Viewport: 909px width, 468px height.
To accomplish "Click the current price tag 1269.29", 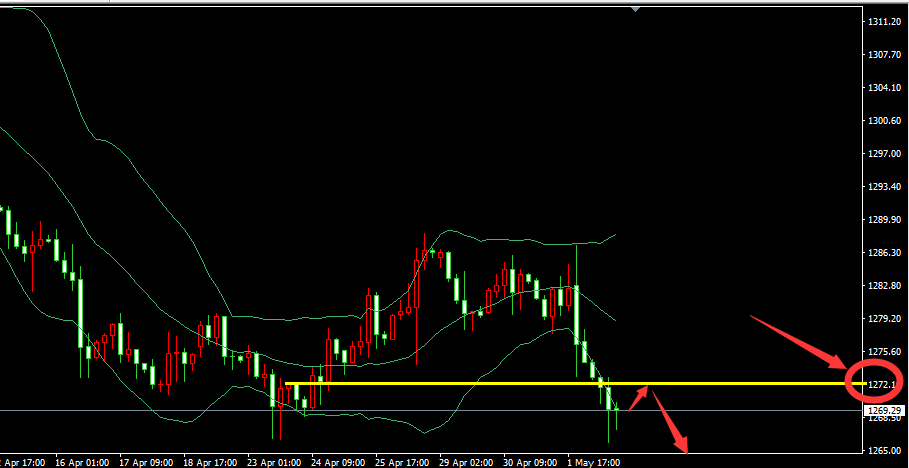I will pos(885,411).
